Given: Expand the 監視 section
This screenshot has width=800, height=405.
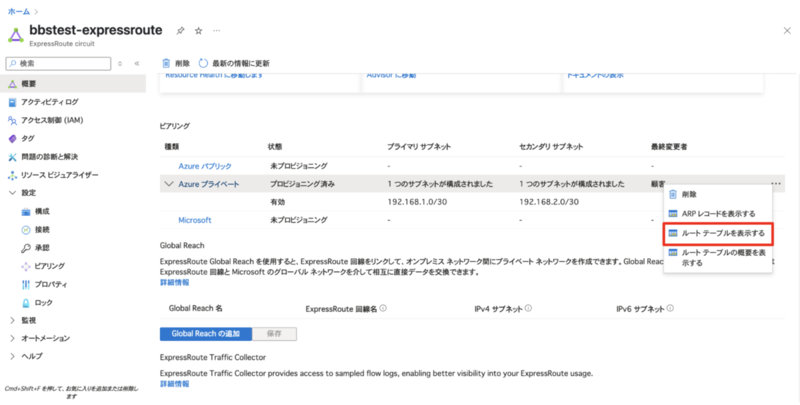Looking at the screenshot, I should [13, 320].
